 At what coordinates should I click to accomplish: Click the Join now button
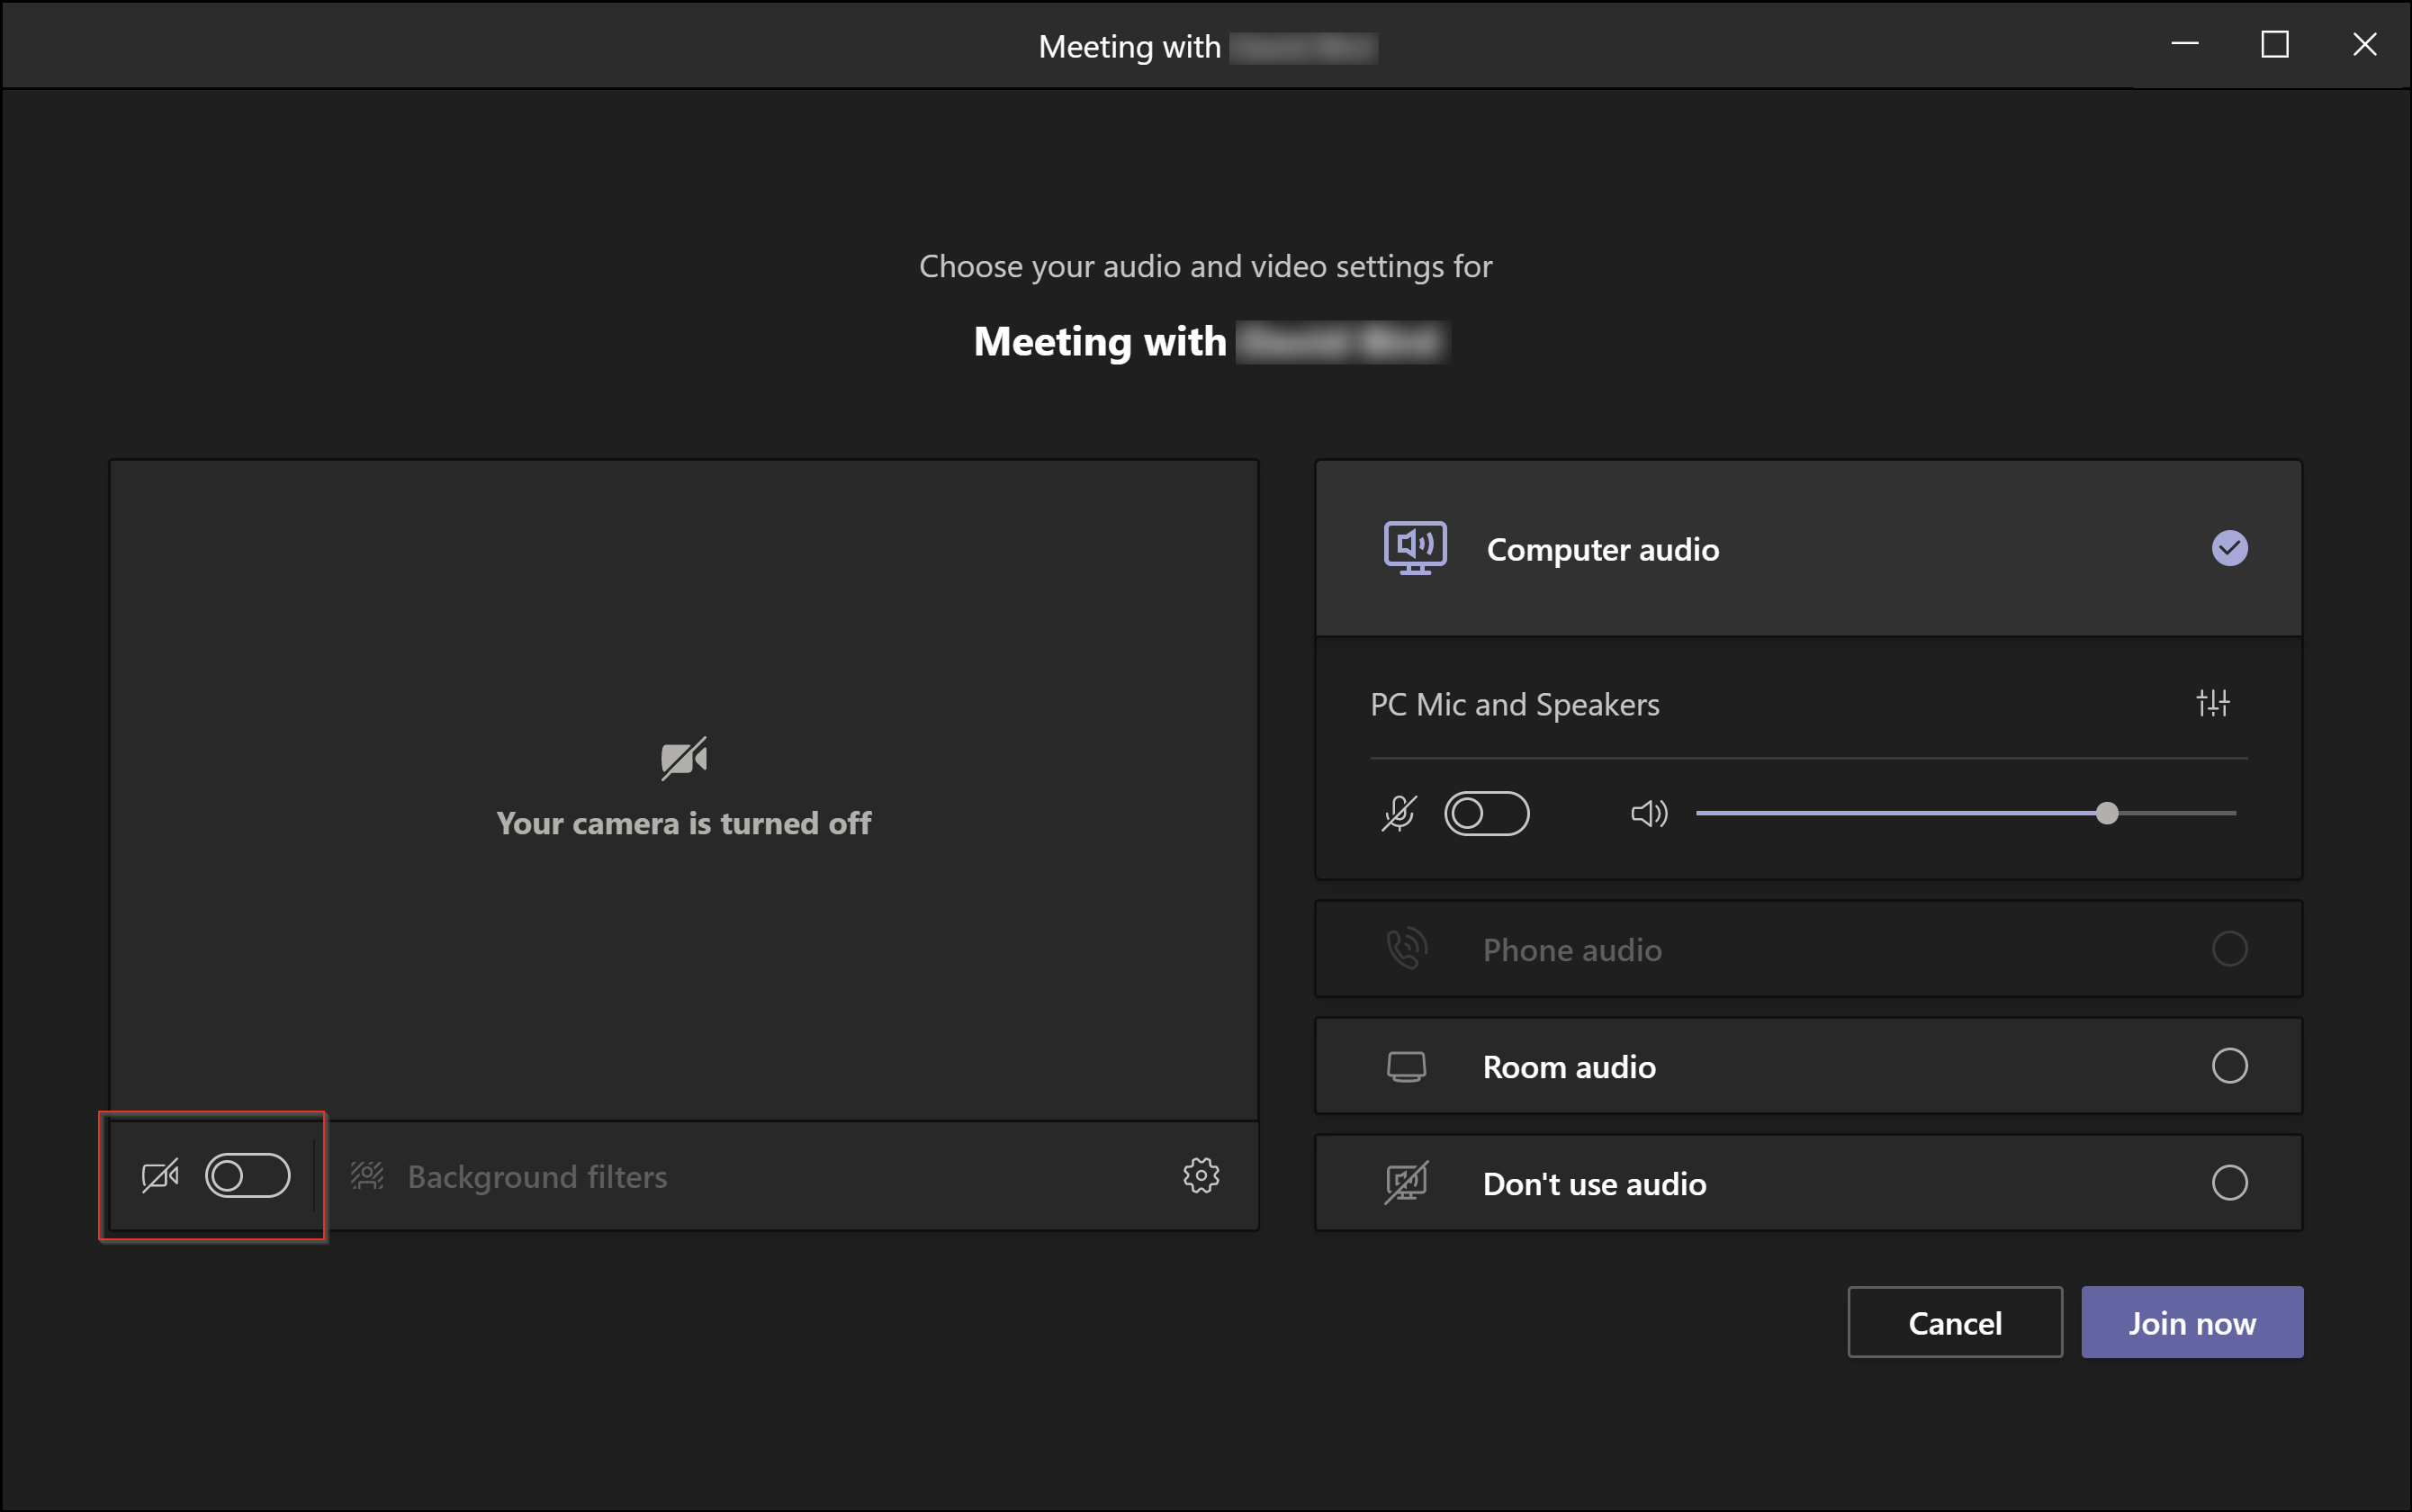2192,1322
